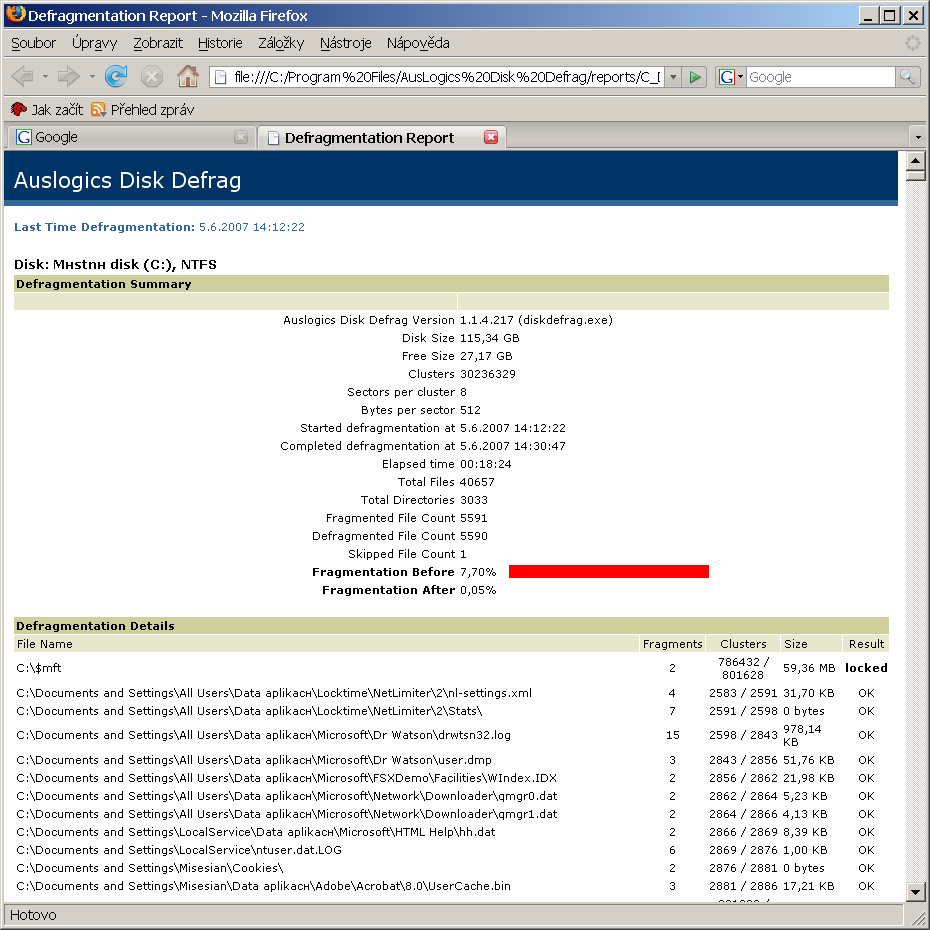Close the Defragmentation Report tab
This screenshot has width=930, height=930.
(491, 137)
